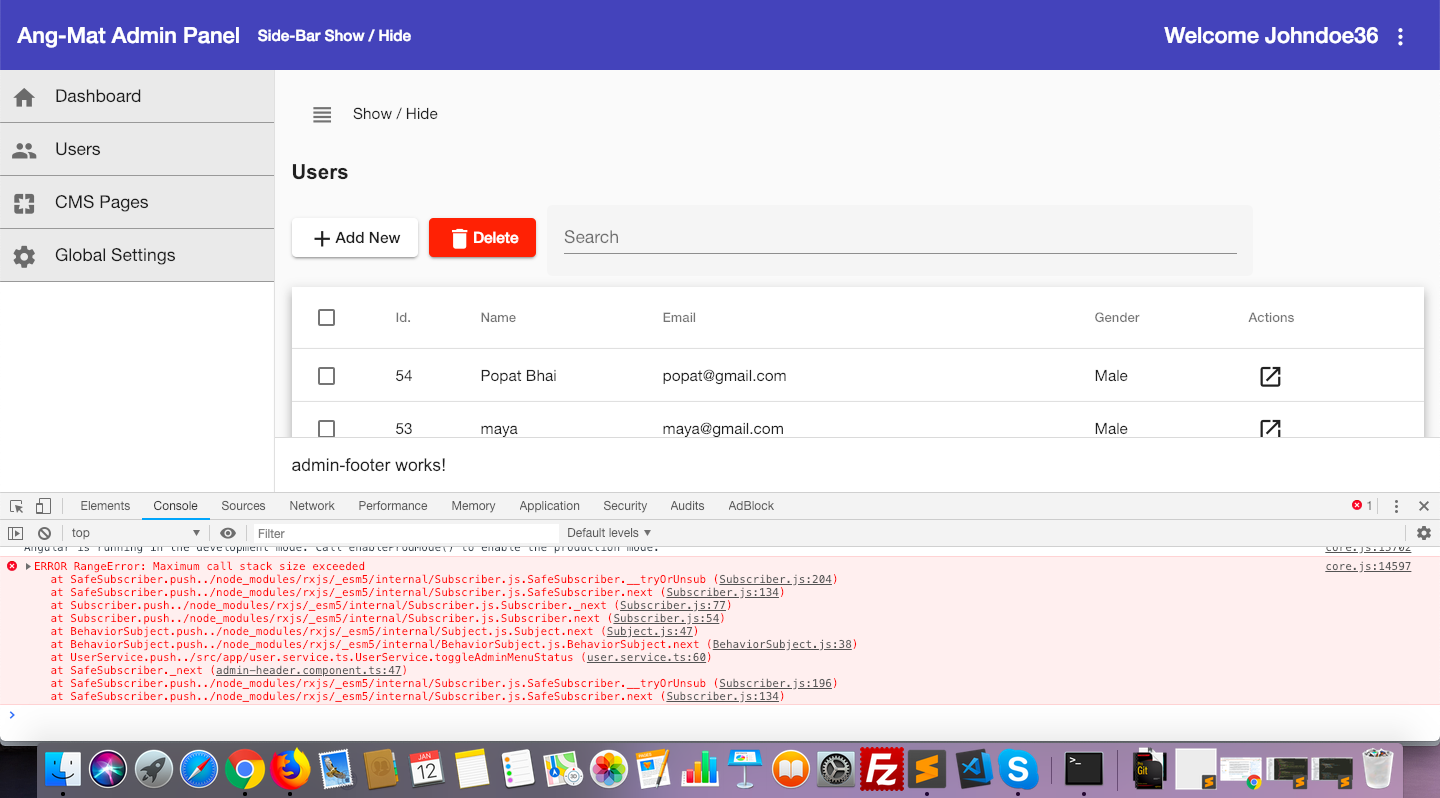Toggle the select-all checkbox in table header
The width and height of the screenshot is (1440, 798).
tap(326, 317)
